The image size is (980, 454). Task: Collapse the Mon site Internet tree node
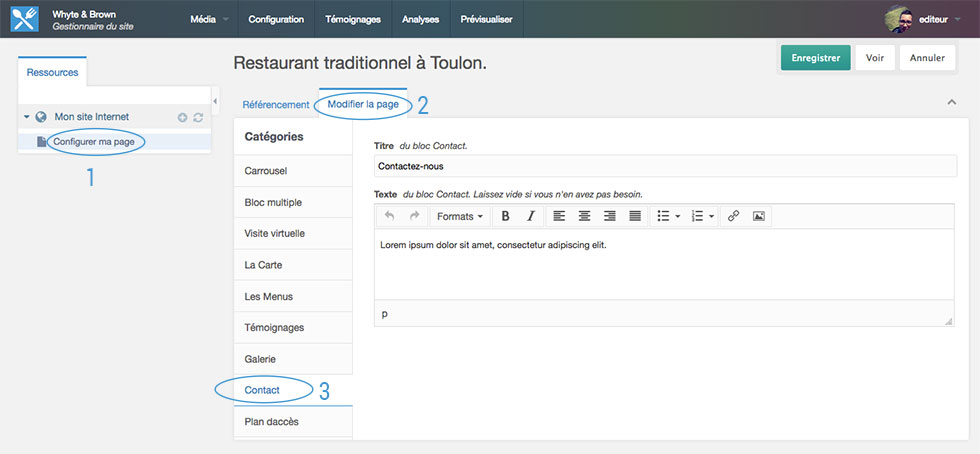[26, 117]
